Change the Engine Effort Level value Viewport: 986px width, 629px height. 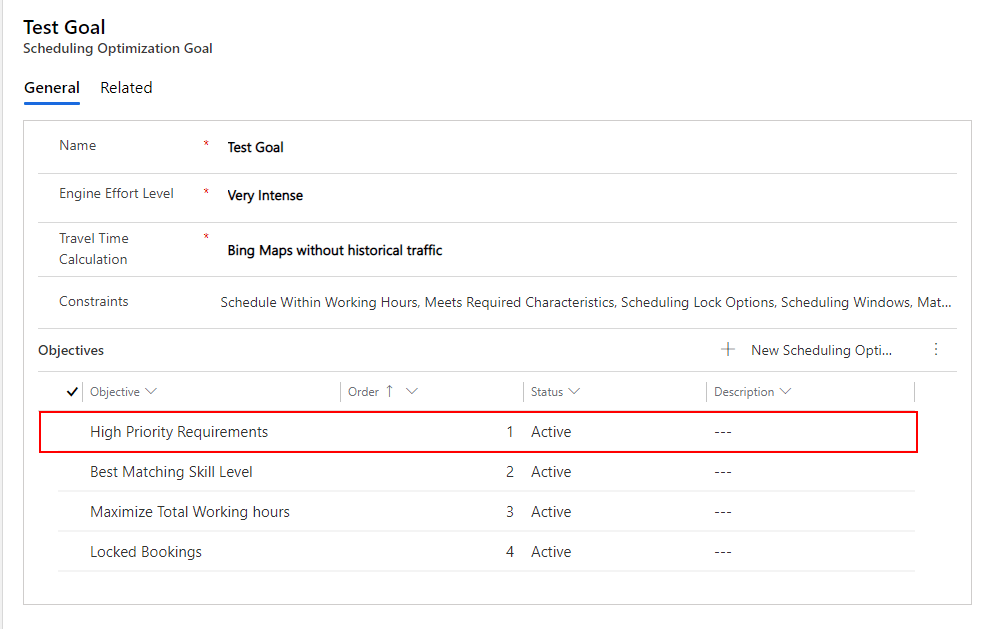[265, 196]
